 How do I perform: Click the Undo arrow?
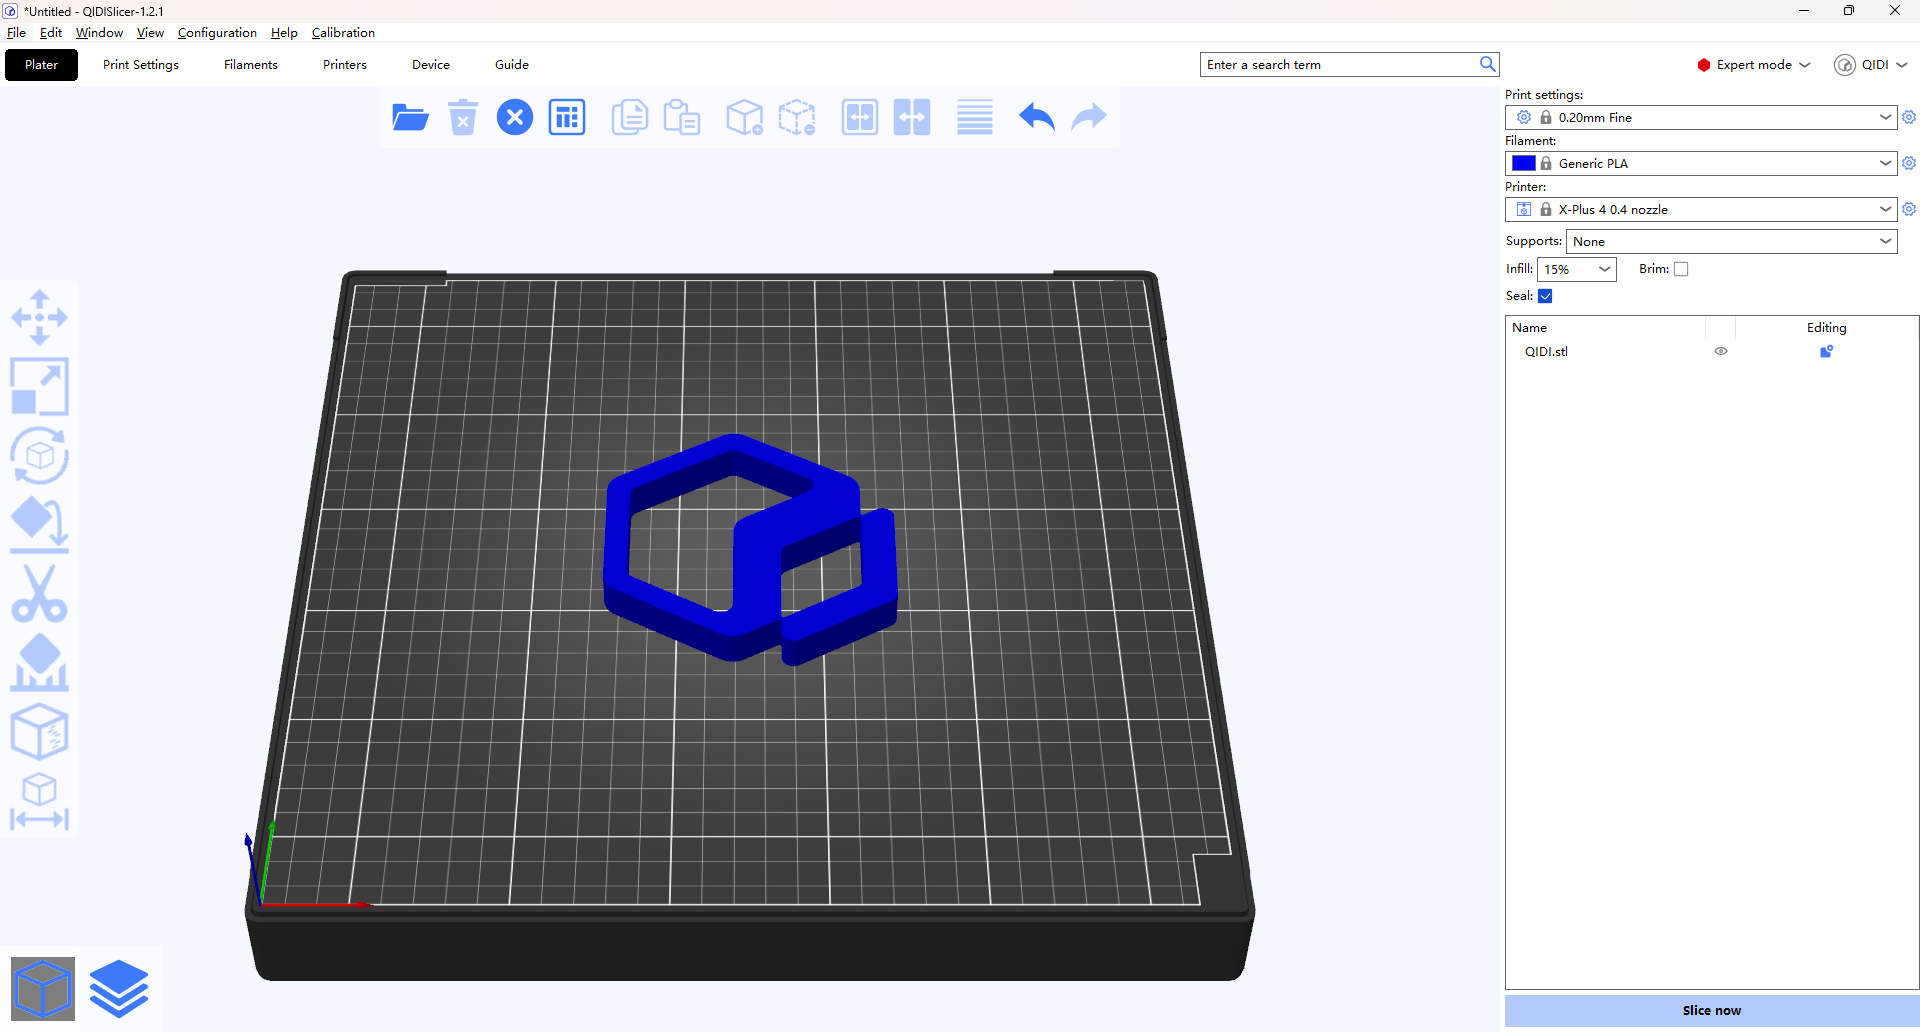1037,118
